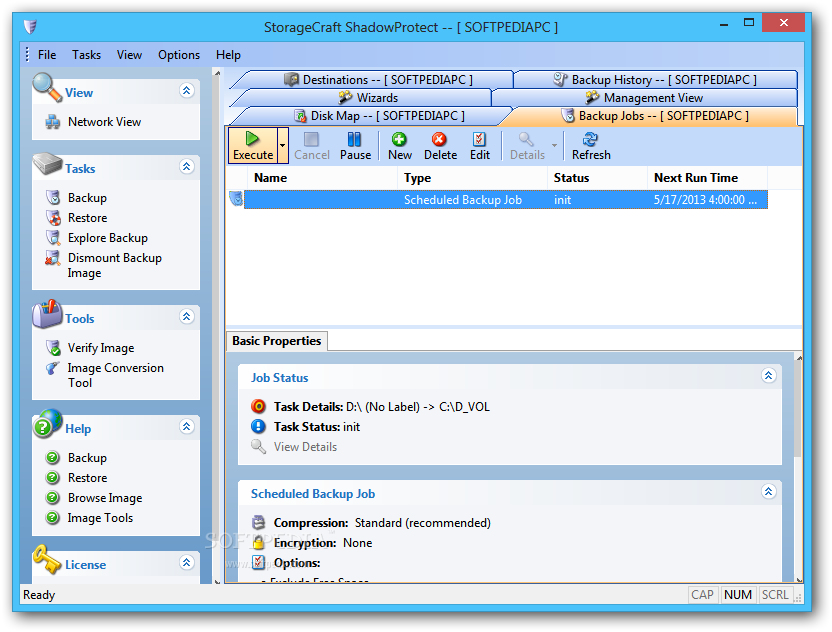Select Dismount Backup Image task
Image resolution: width=832 pixels, height=632 pixels.
tap(114, 265)
